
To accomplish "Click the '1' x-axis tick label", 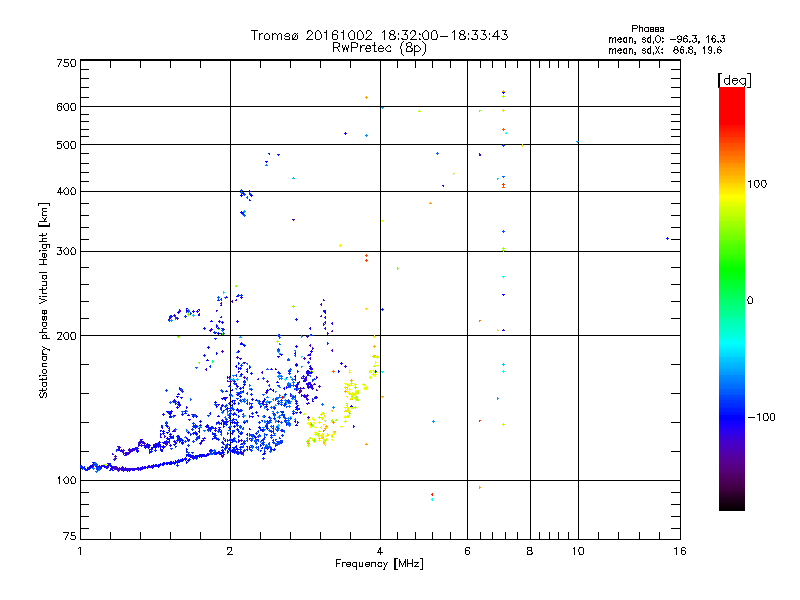I will tap(80, 551).
